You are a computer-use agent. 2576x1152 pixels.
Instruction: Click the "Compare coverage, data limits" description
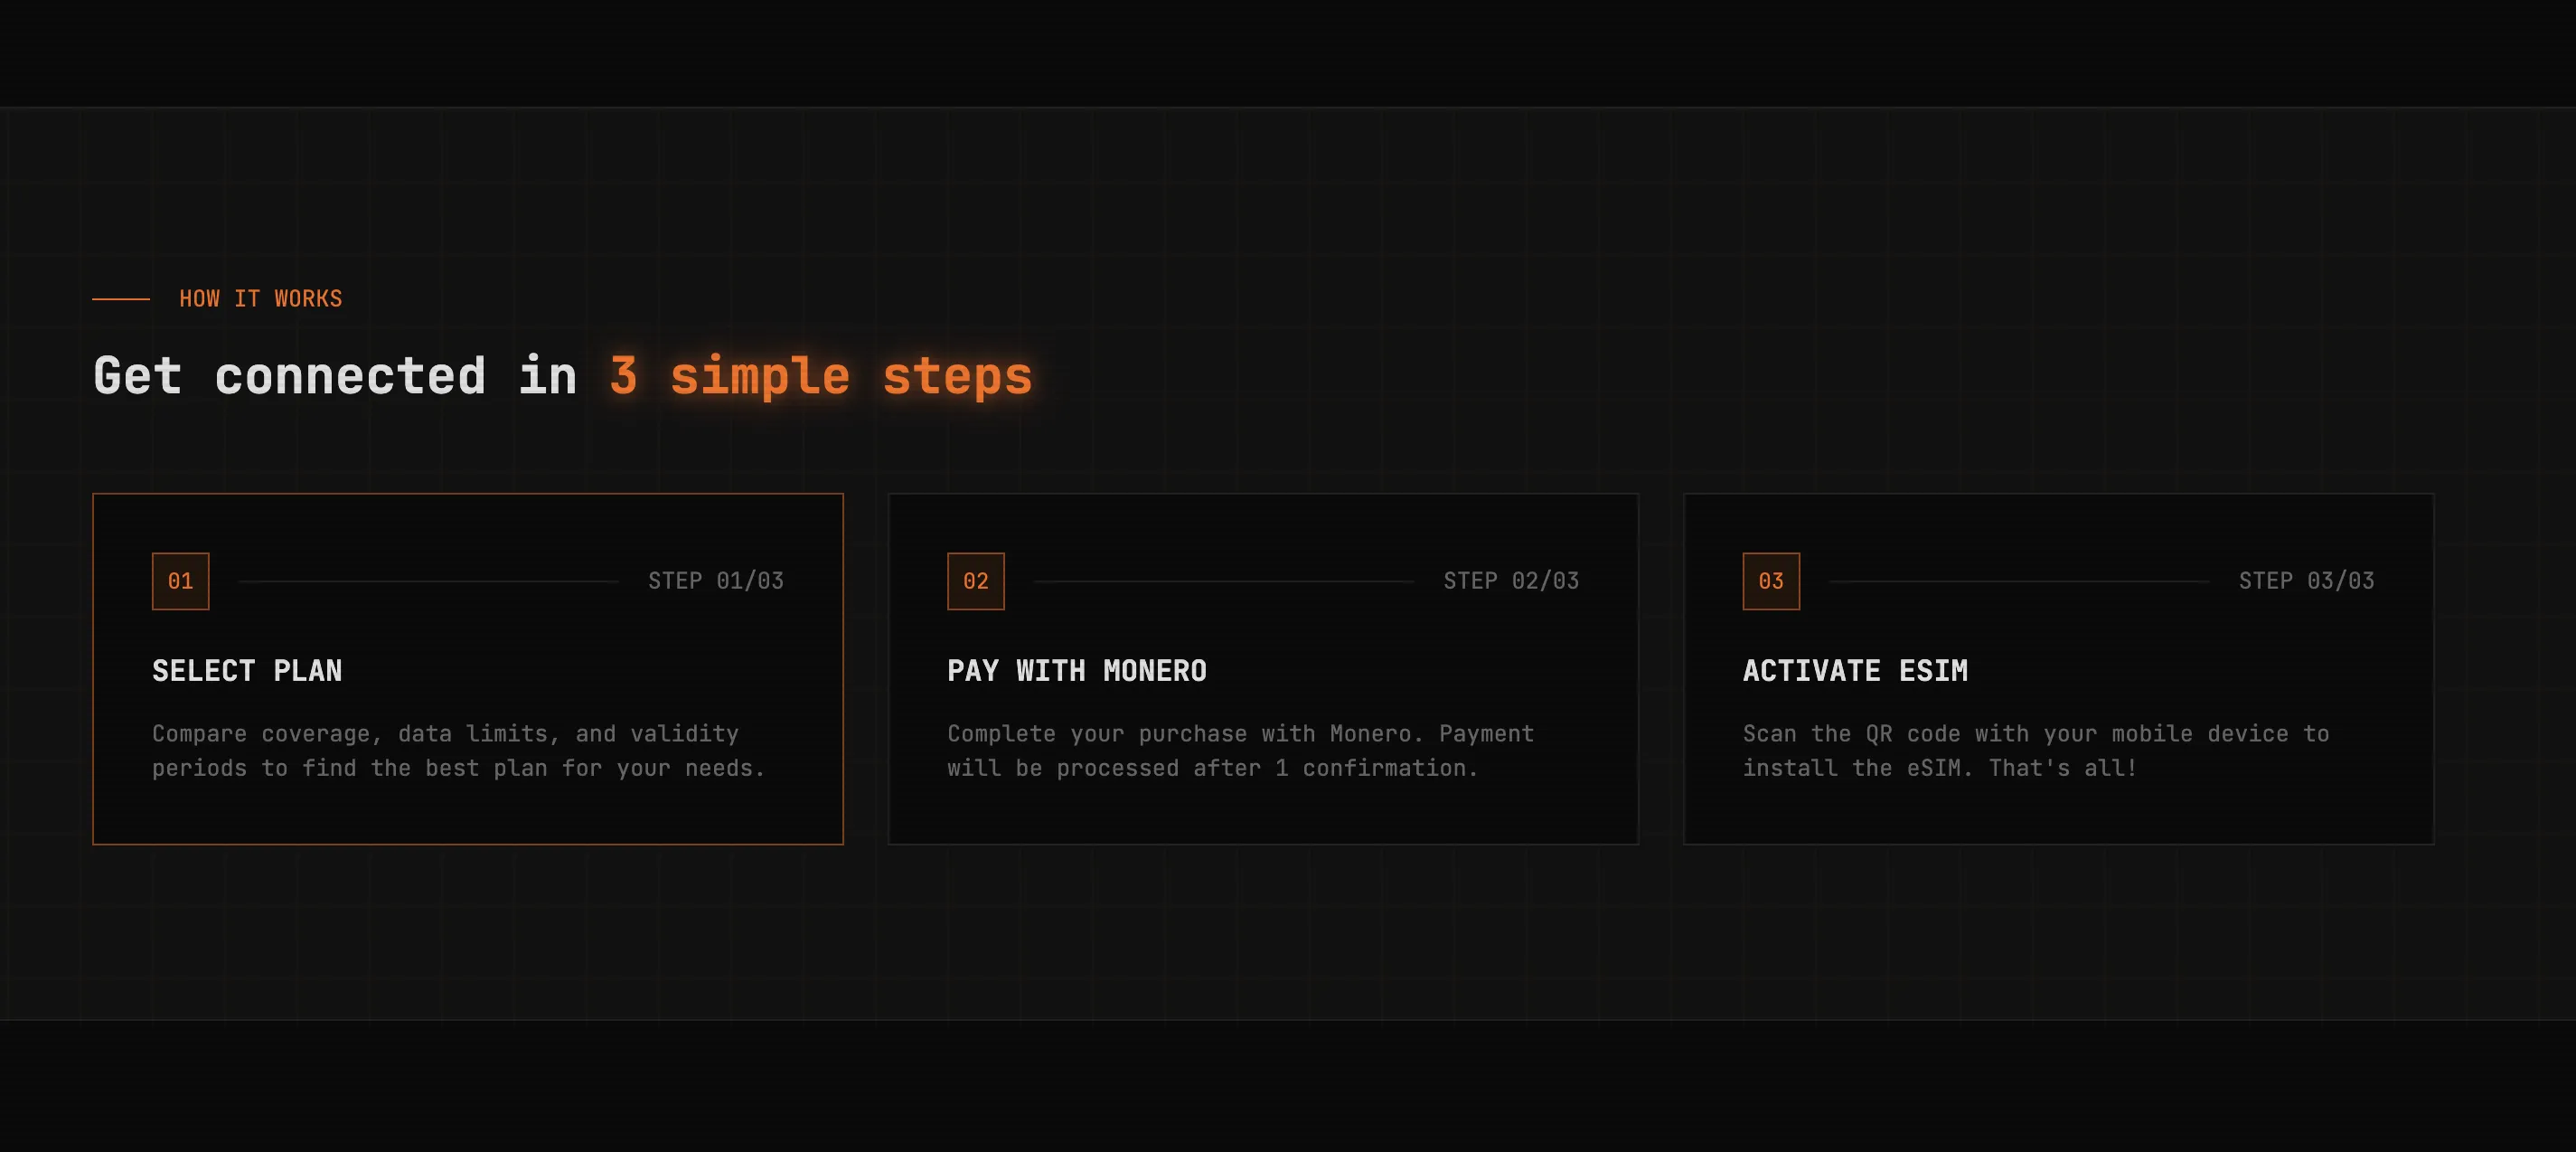pyautogui.click(x=459, y=751)
